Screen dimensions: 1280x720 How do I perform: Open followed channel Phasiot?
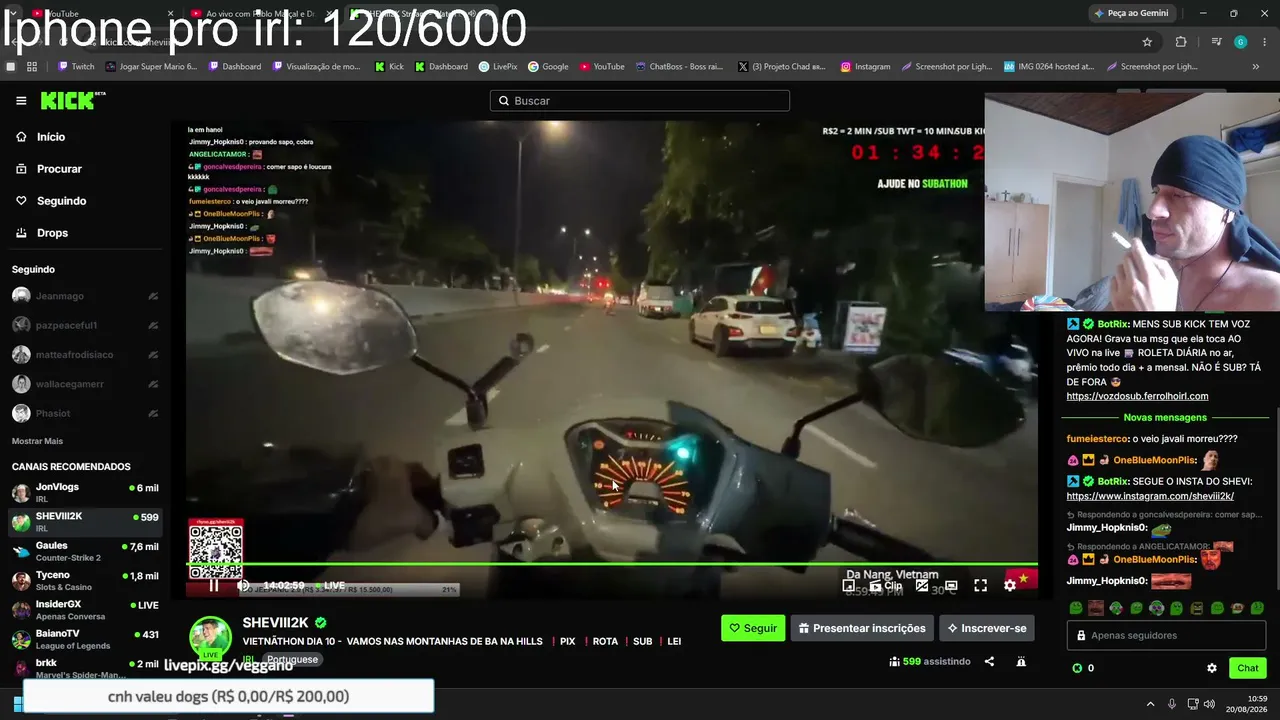(x=53, y=414)
